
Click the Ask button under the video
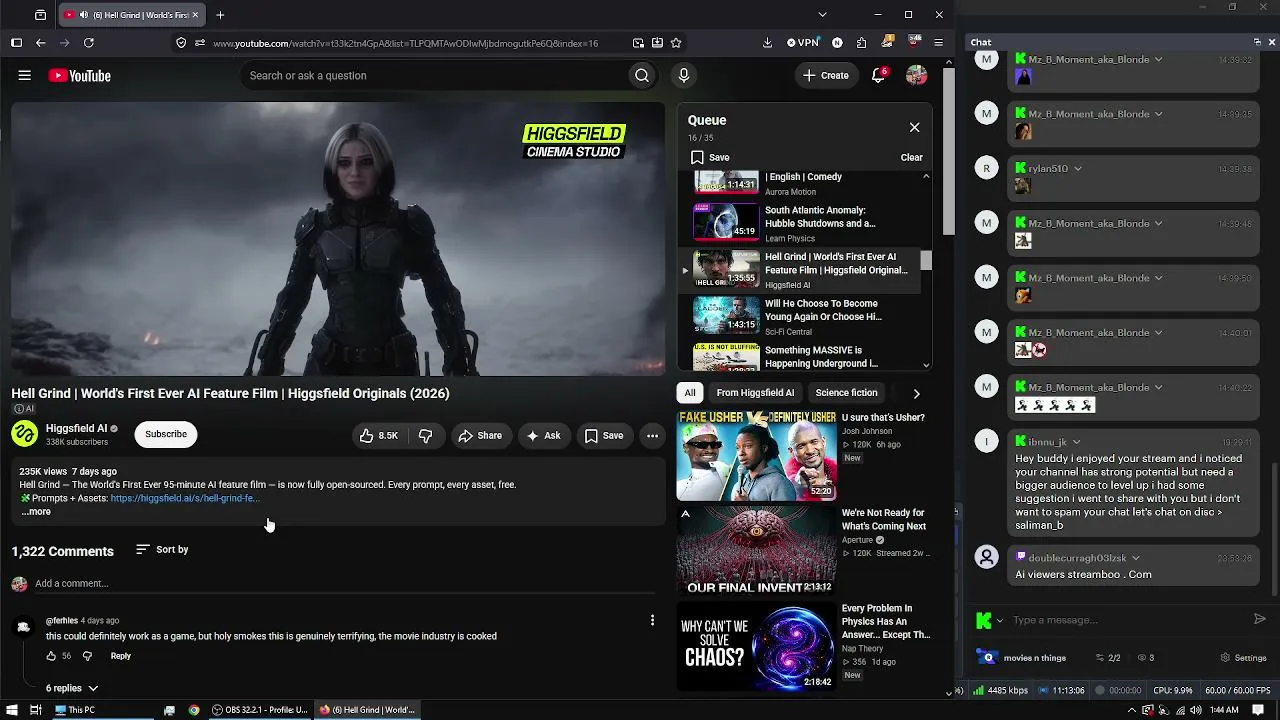click(x=543, y=435)
